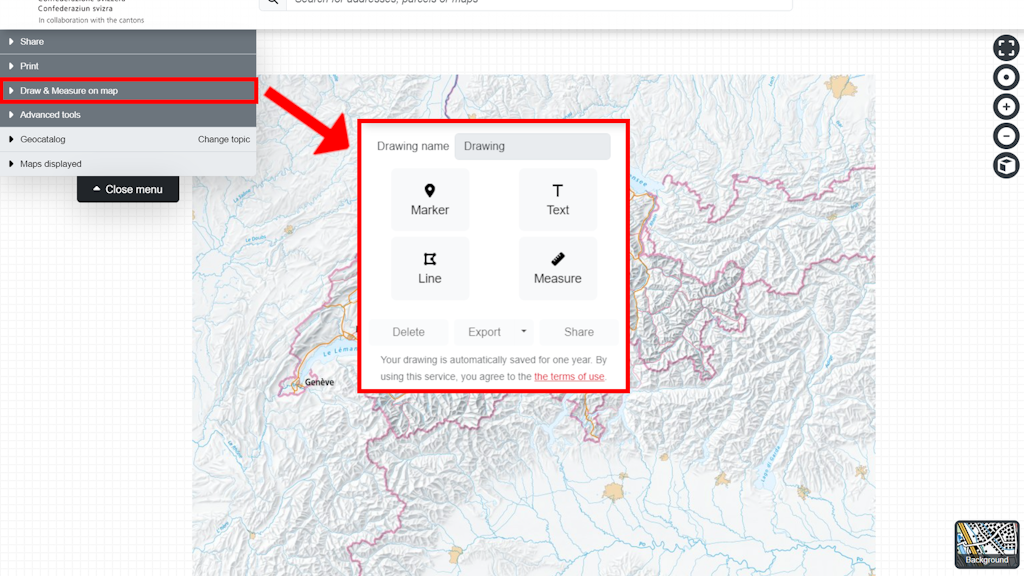Viewport: 1024px width, 576px height.
Task: Expand the Print menu section
Action: point(30,66)
